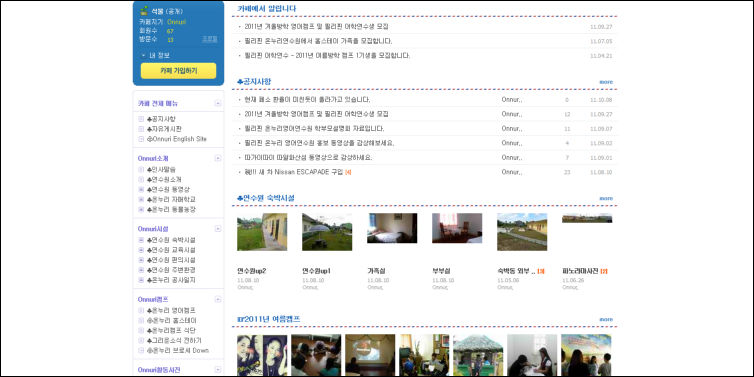Viewport: 754px width, 377px height.
Task: Open the 11.07.05 notice about 홈스테이 가족
Action: tap(318, 41)
